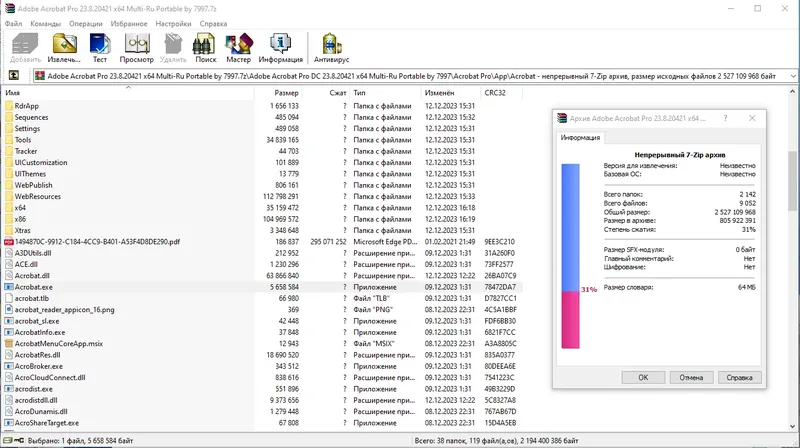Go up one folder level button
This screenshot has height=448, width=800.
pyautogui.click(x=14, y=76)
